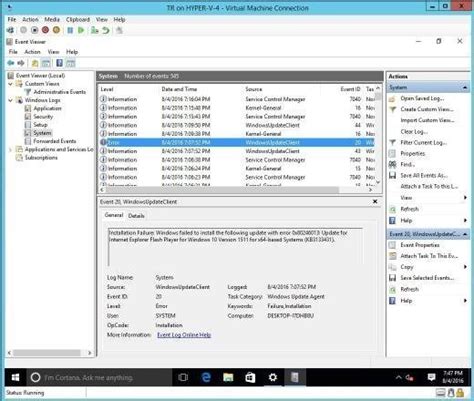Screen dimensions: 474x401
Task: Select WindowsUpdateClient event ID 44 row
Action: click(x=237, y=125)
